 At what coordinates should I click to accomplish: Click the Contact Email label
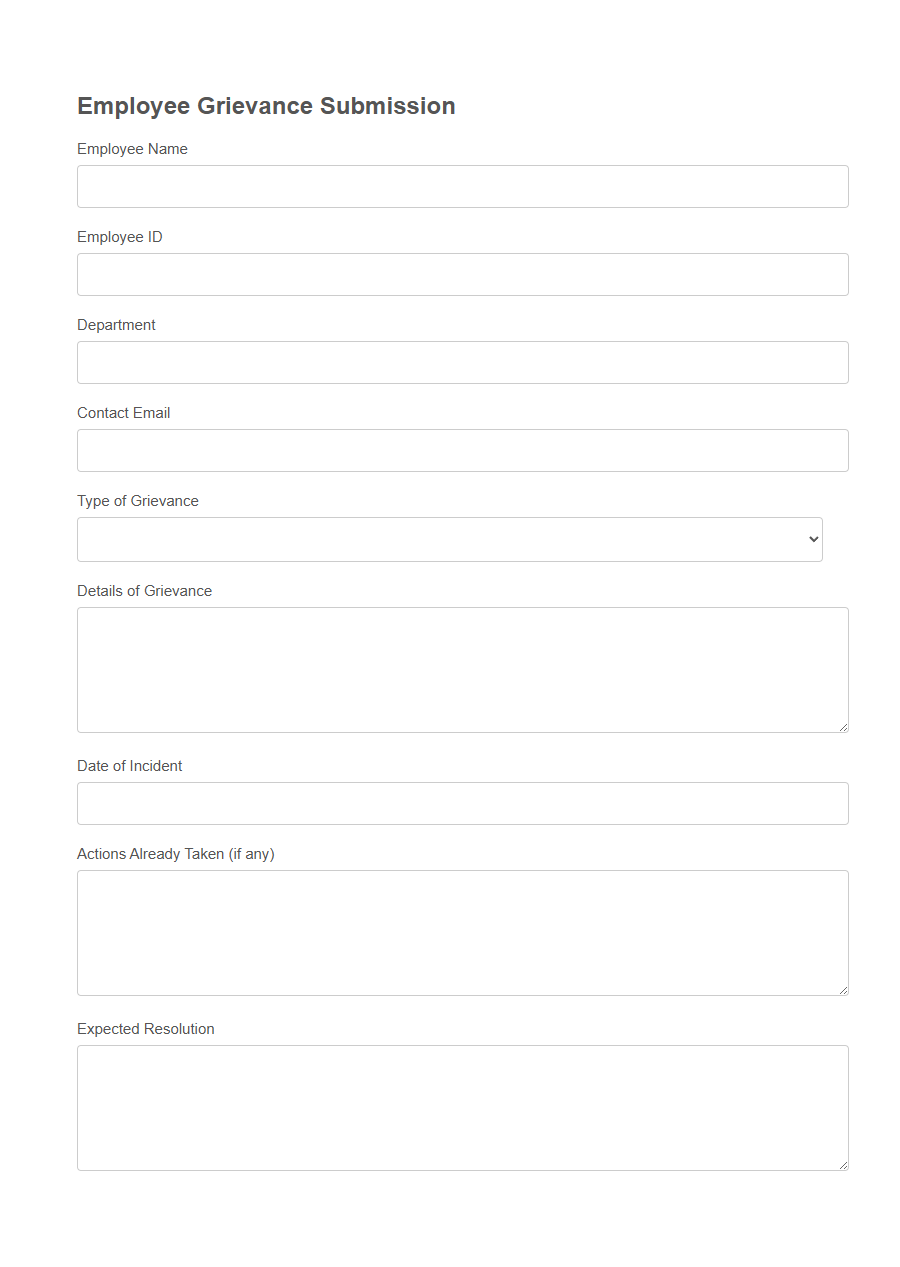123,412
